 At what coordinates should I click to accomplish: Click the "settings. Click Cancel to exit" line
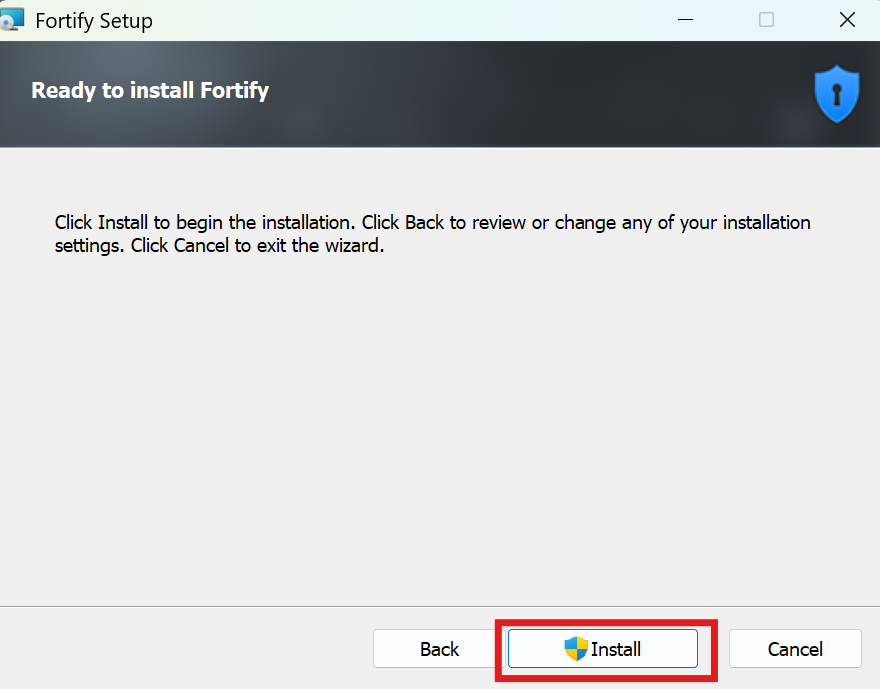coord(219,245)
